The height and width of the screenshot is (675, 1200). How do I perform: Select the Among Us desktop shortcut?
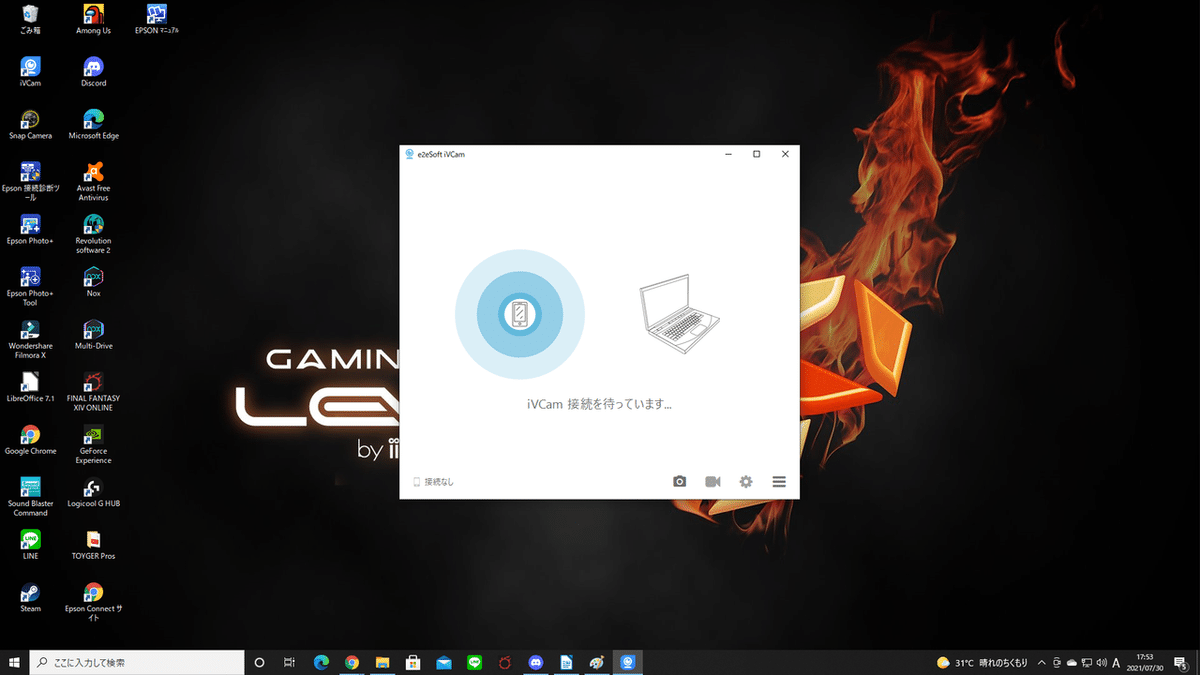click(x=93, y=19)
